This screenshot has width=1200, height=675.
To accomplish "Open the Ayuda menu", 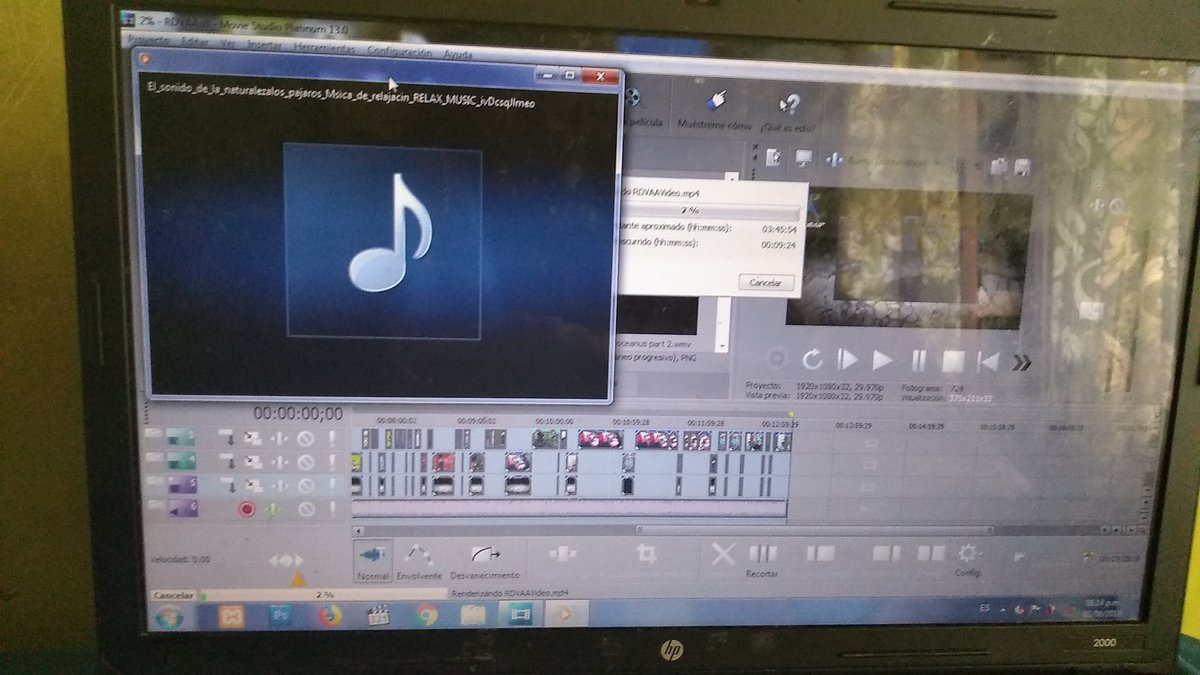I will click(457, 54).
